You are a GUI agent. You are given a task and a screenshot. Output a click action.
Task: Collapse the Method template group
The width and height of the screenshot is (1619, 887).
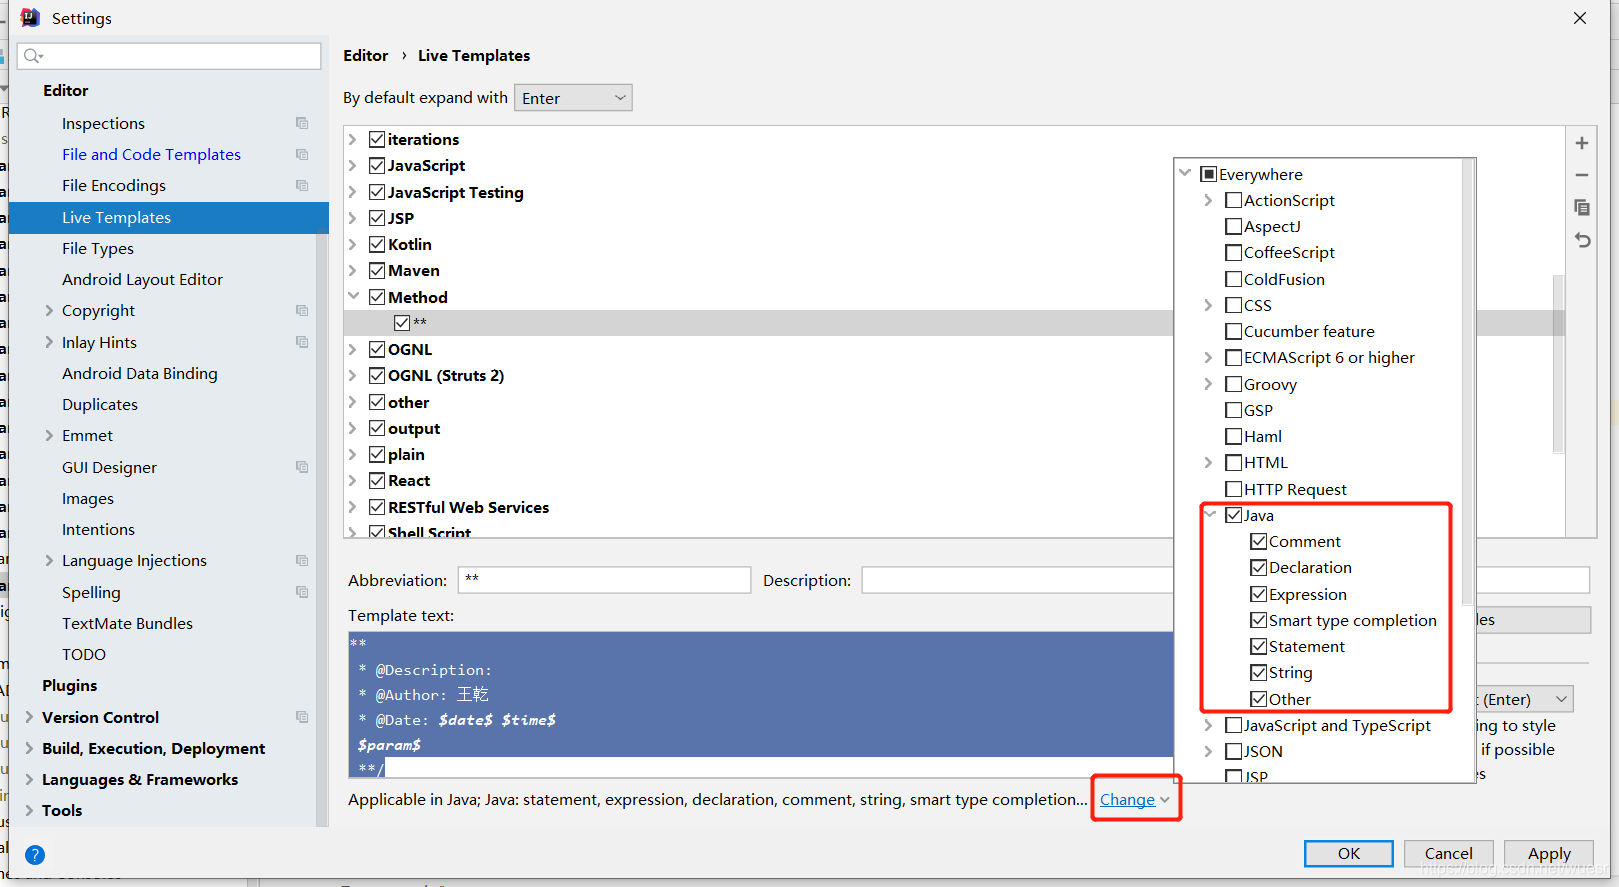click(x=353, y=297)
